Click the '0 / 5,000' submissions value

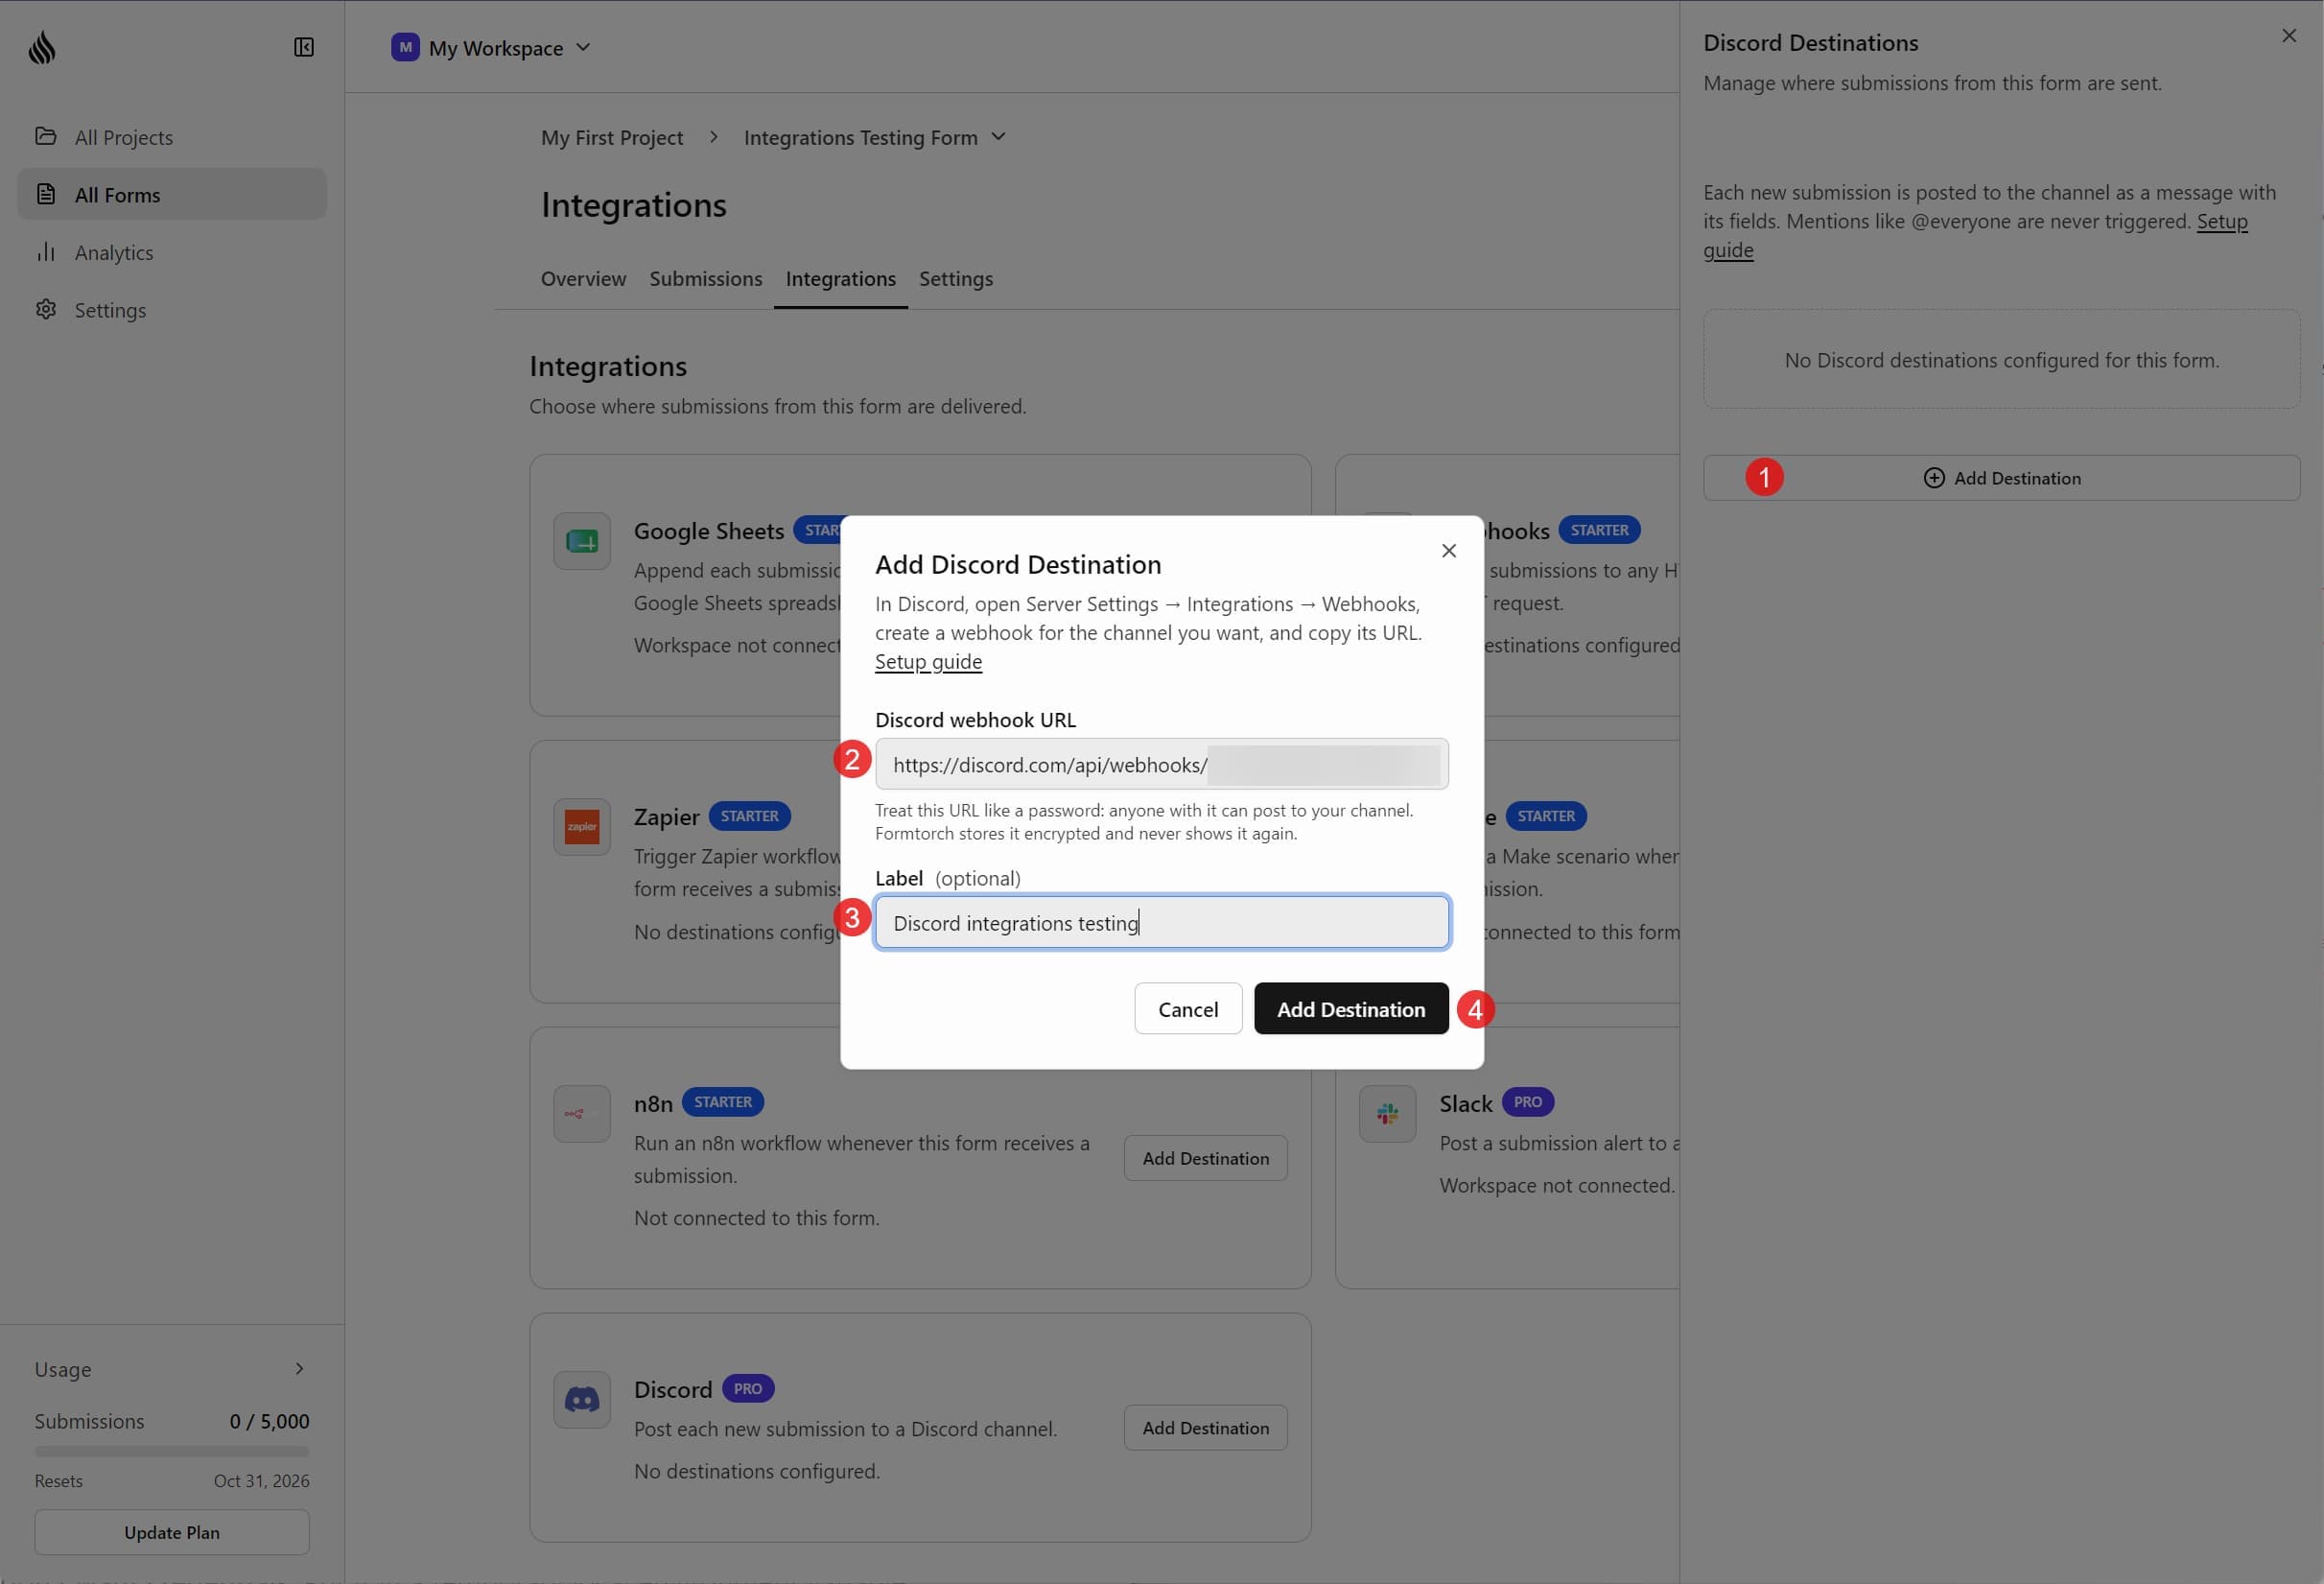pos(269,1420)
